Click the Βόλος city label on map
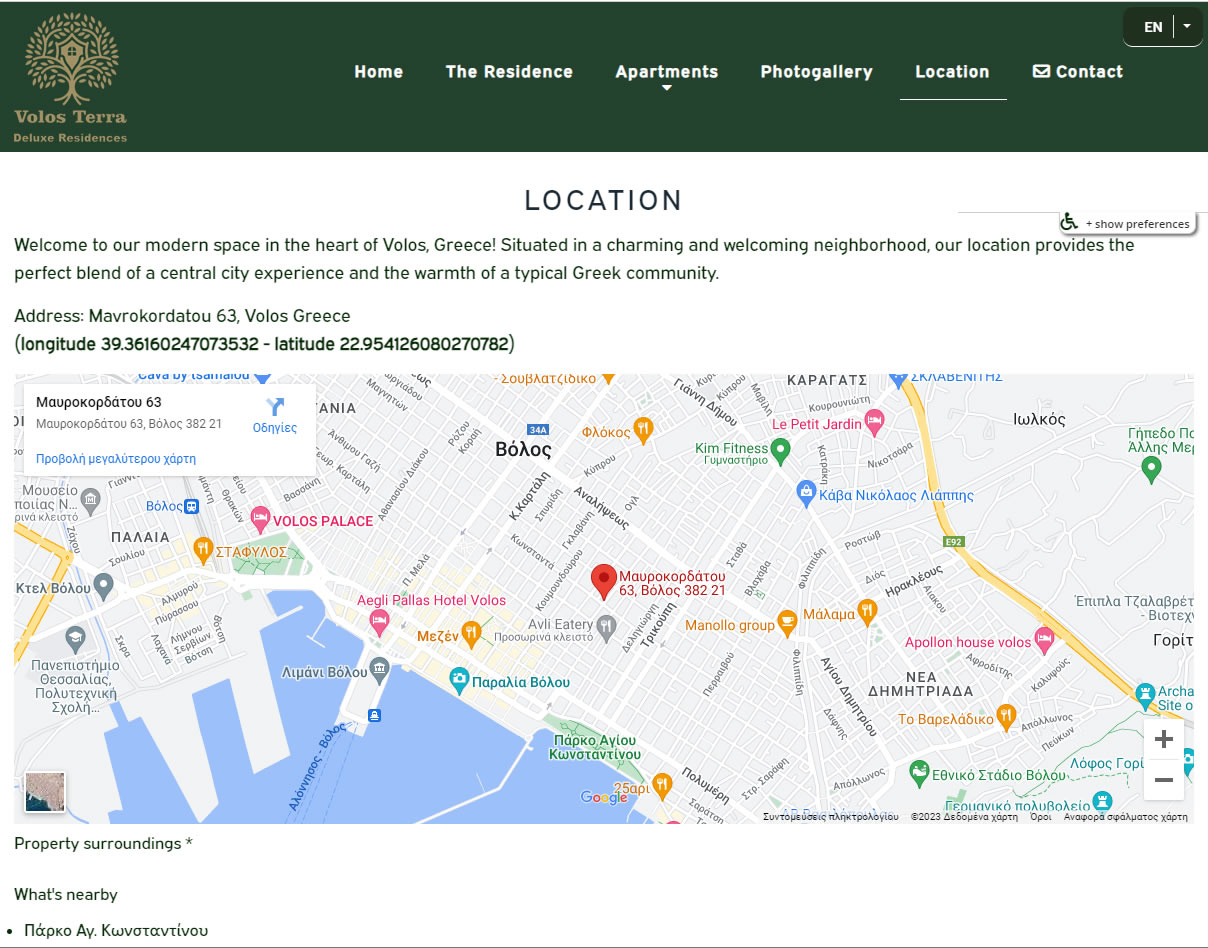Screen dimensions: 1208x948 coord(523,450)
